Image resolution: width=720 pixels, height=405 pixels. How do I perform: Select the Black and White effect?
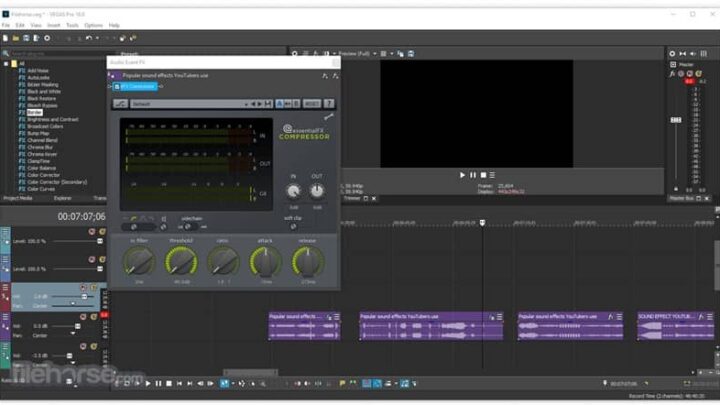click(44, 91)
